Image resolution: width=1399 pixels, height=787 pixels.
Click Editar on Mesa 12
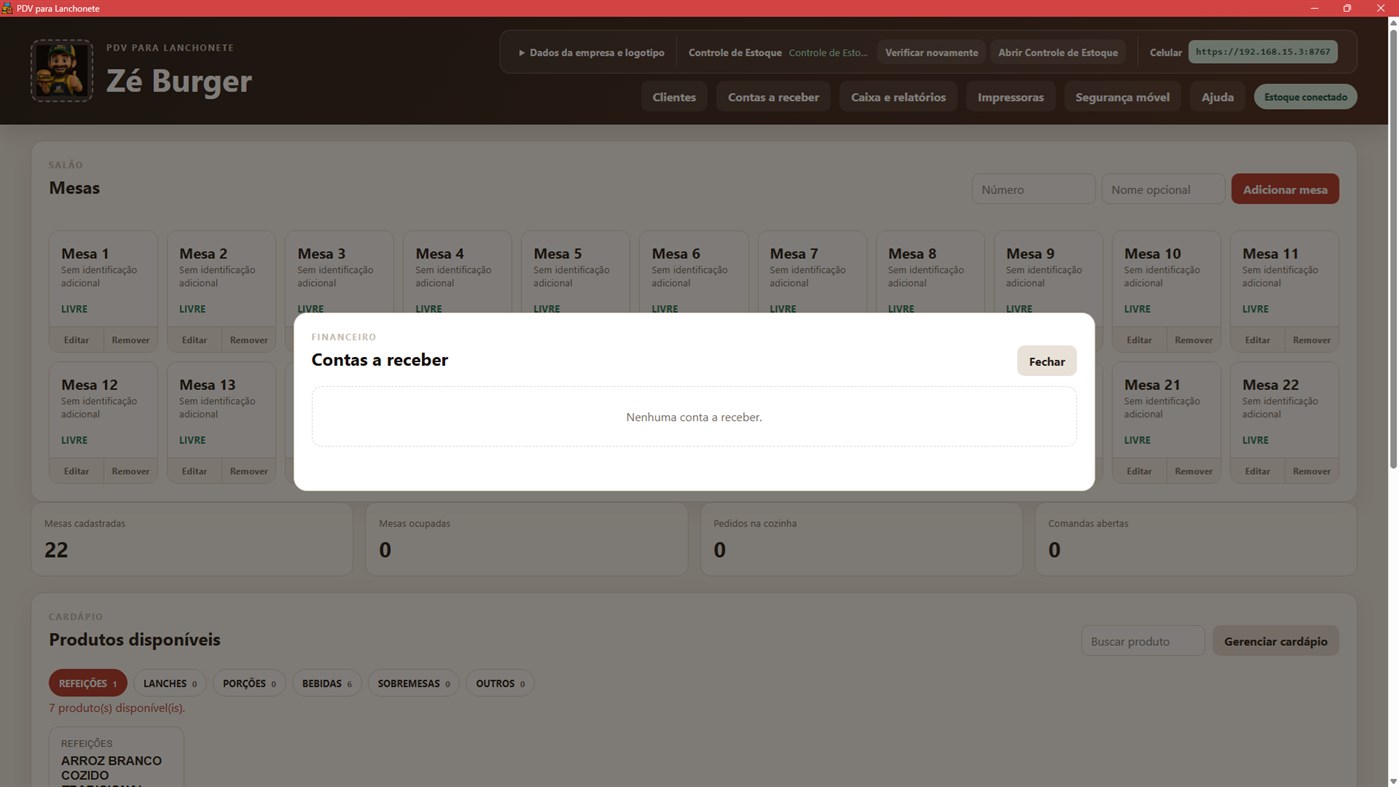76,471
